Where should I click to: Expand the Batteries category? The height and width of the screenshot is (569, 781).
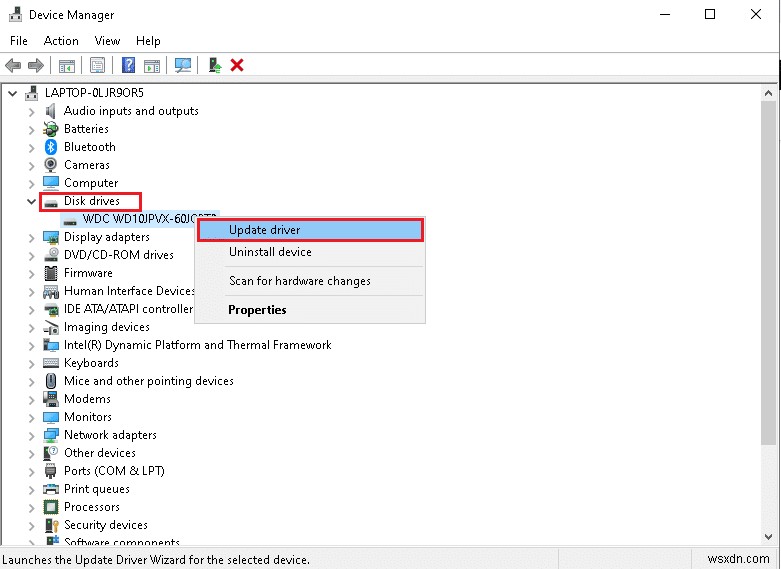click(x=31, y=130)
